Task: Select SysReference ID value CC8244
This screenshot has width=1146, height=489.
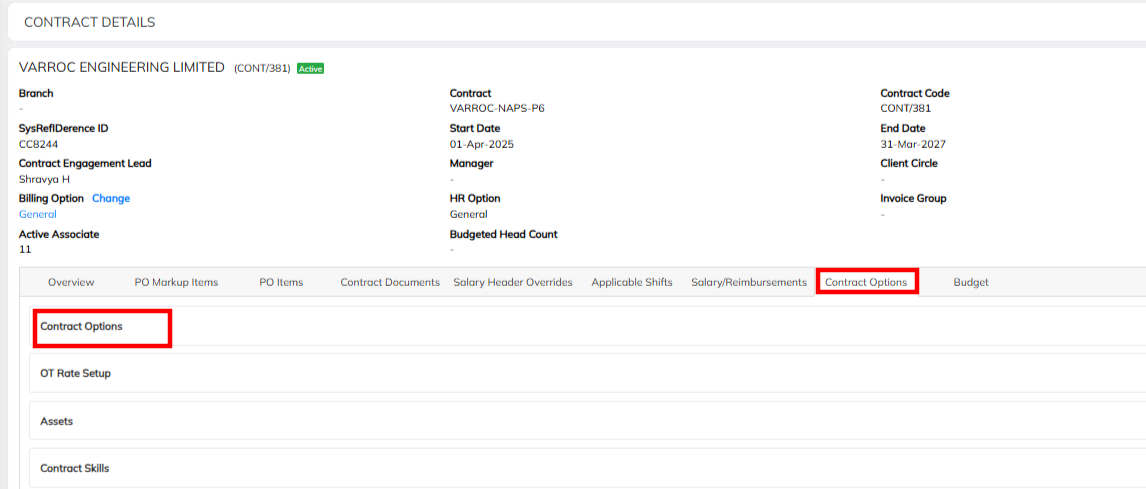Action: (x=37, y=144)
